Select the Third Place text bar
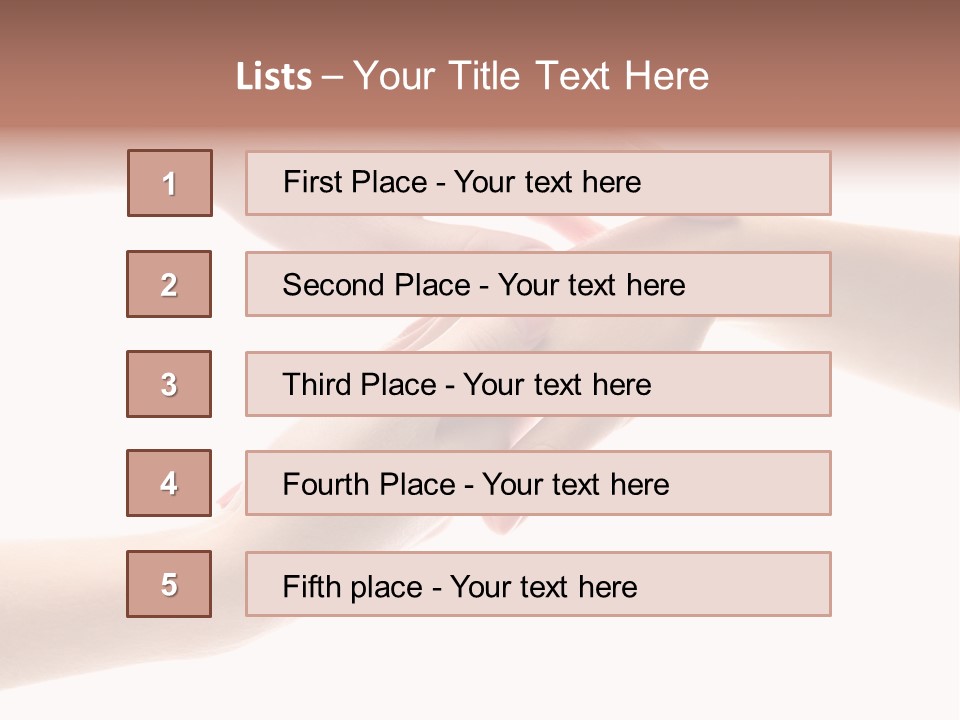Viewport: 960px width, 720px height. coord(538,384)
